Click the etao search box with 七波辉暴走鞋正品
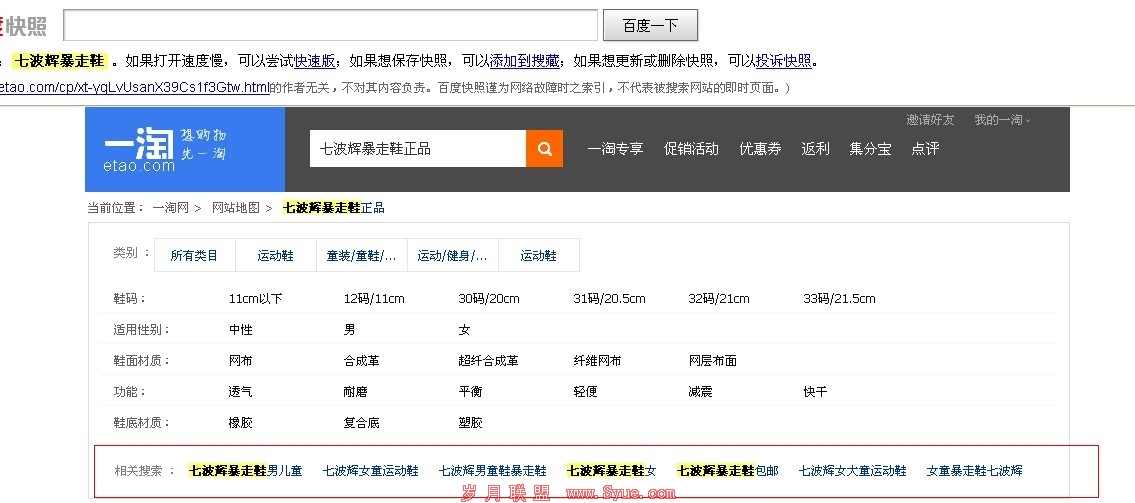1135x503 pixels. pos(417,149)
